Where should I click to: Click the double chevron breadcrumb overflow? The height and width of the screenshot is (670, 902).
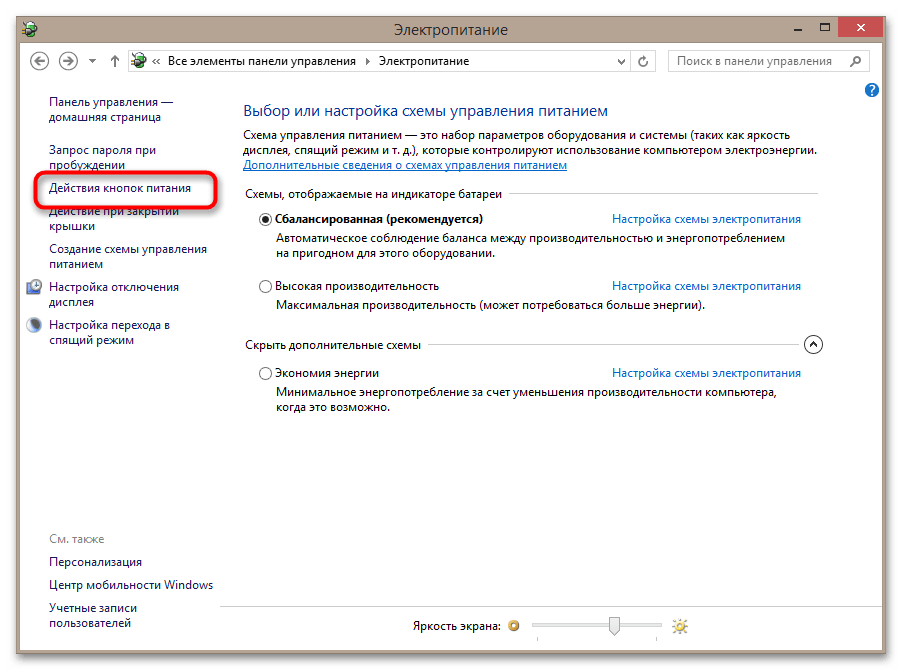pyautogui.click(x=156, y=61)
